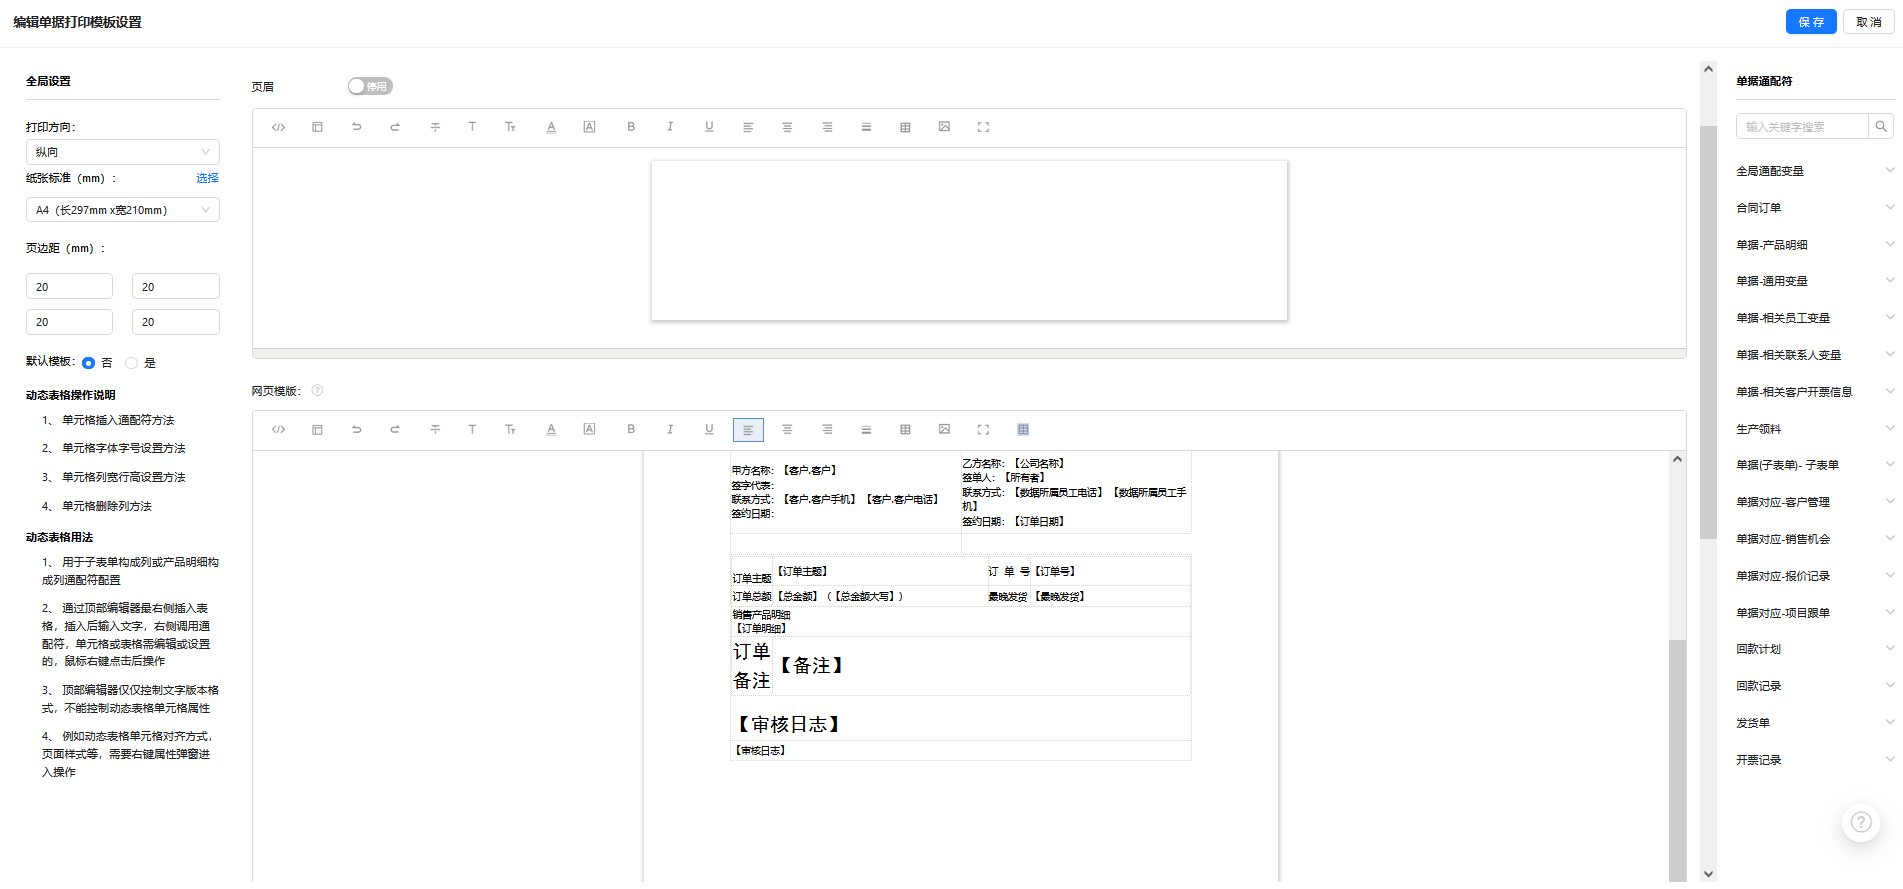The width and height of the screenshot is (1903, 889).
Task: Click source code icon in 页眉 toolbar
Action: tap(278, 127)
